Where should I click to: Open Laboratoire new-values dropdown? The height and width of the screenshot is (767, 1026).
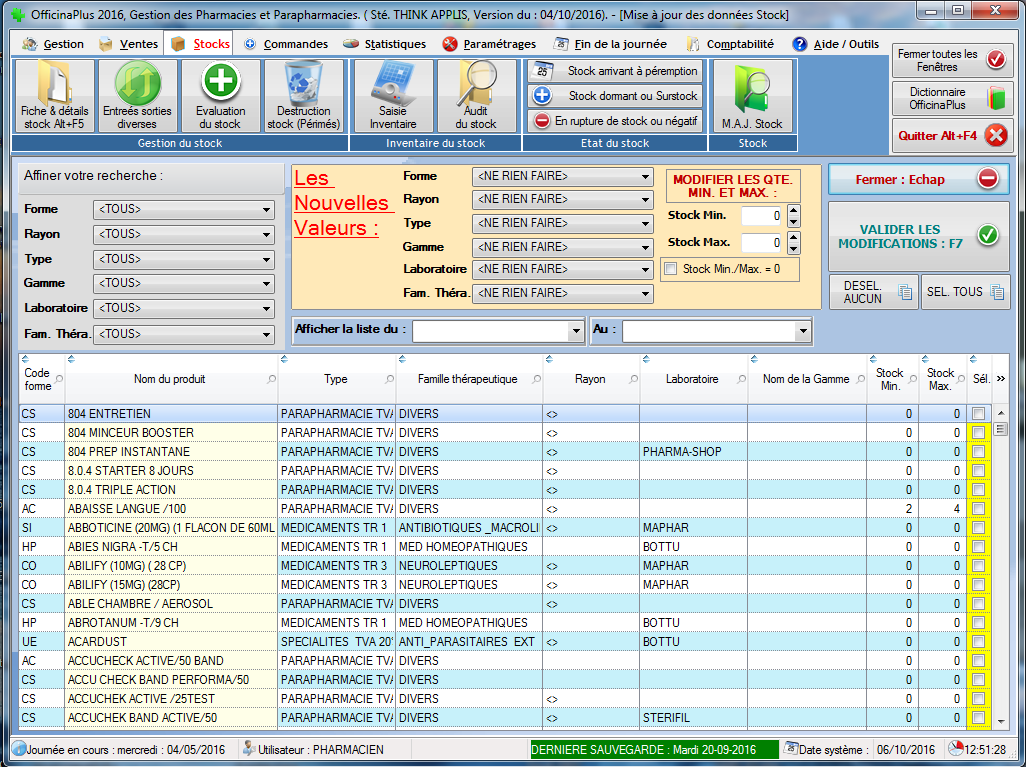click(645, 270)
